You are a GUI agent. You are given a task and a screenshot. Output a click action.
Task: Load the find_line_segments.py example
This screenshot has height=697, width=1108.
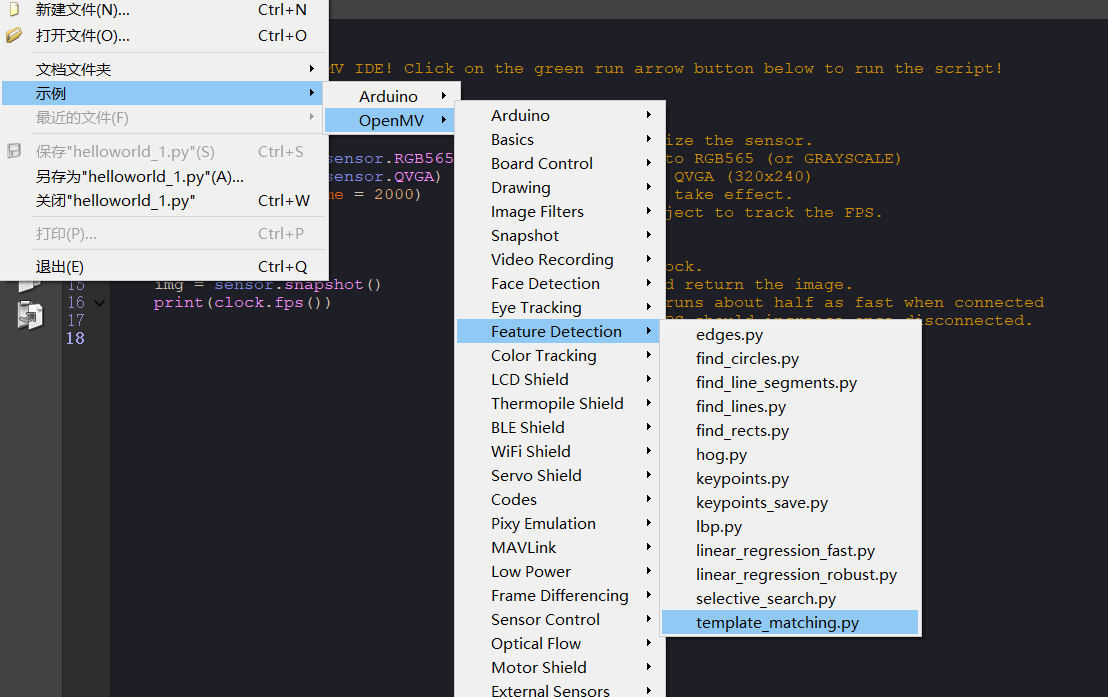pyautogui.click(x=790, y=383)
